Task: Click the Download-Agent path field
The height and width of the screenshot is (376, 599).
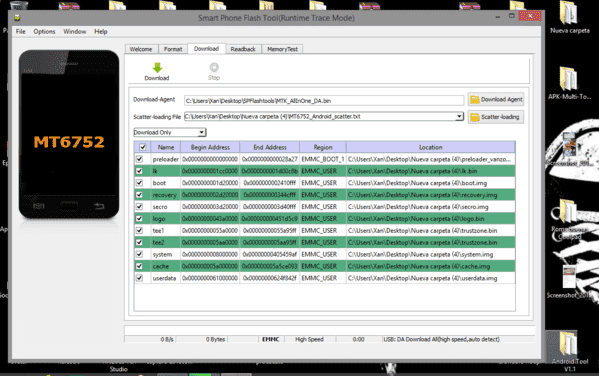Action: click(324, 100)
